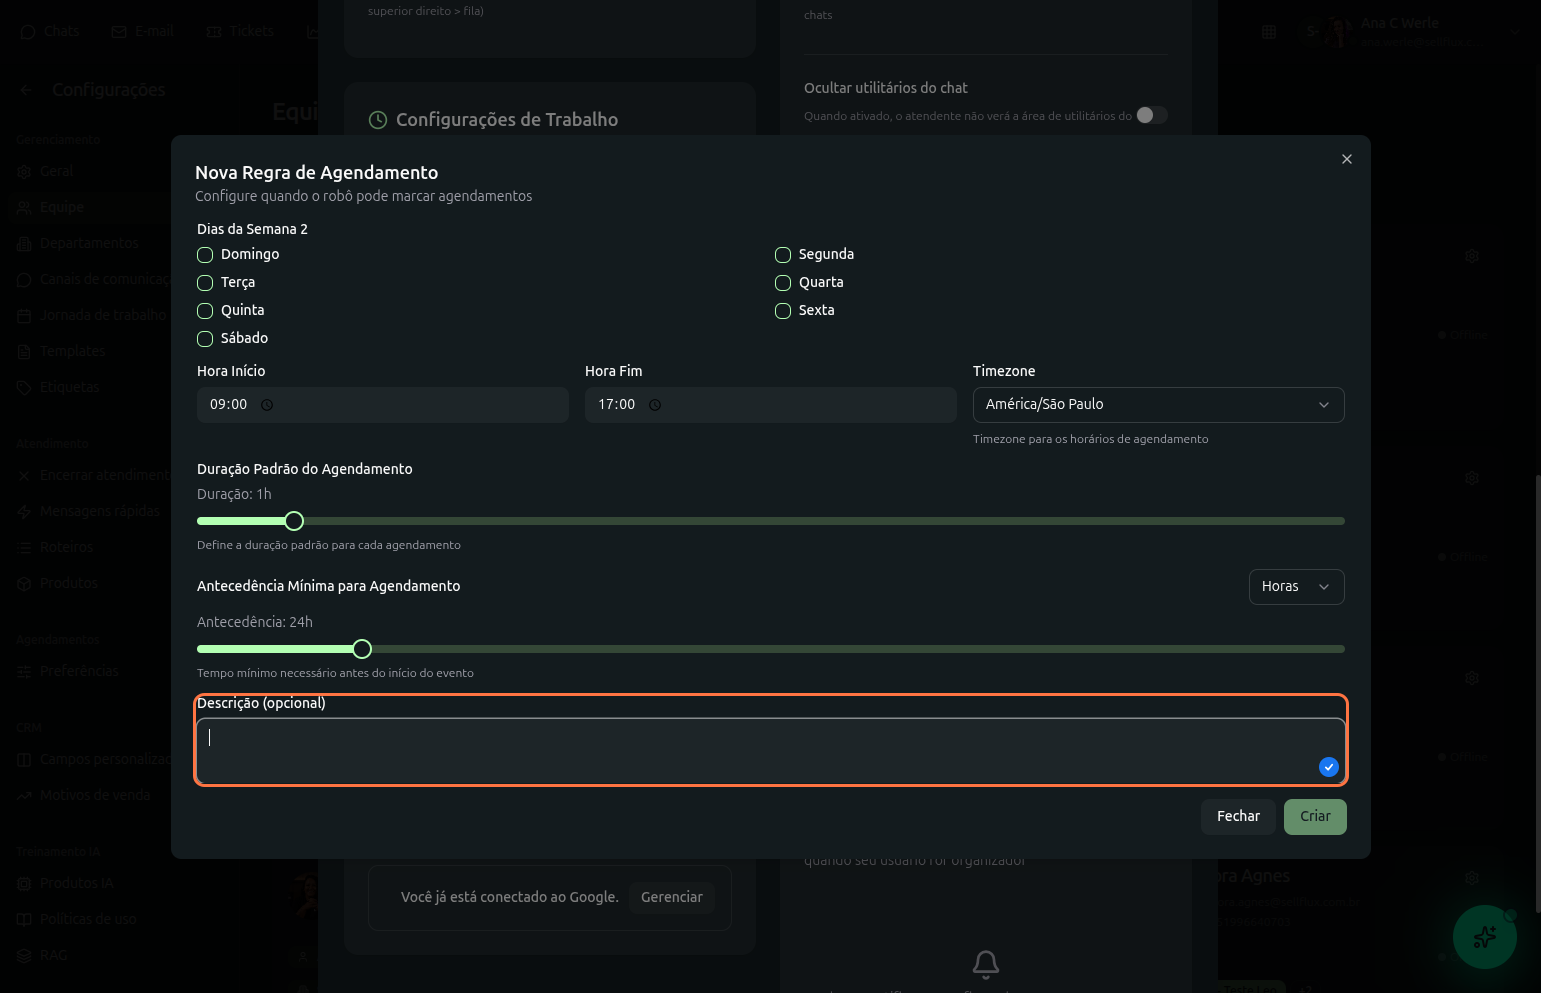Click the clock icon in Hora Início field
Image resolution: width=1541 pixels, height=993 pixels.
267,405
